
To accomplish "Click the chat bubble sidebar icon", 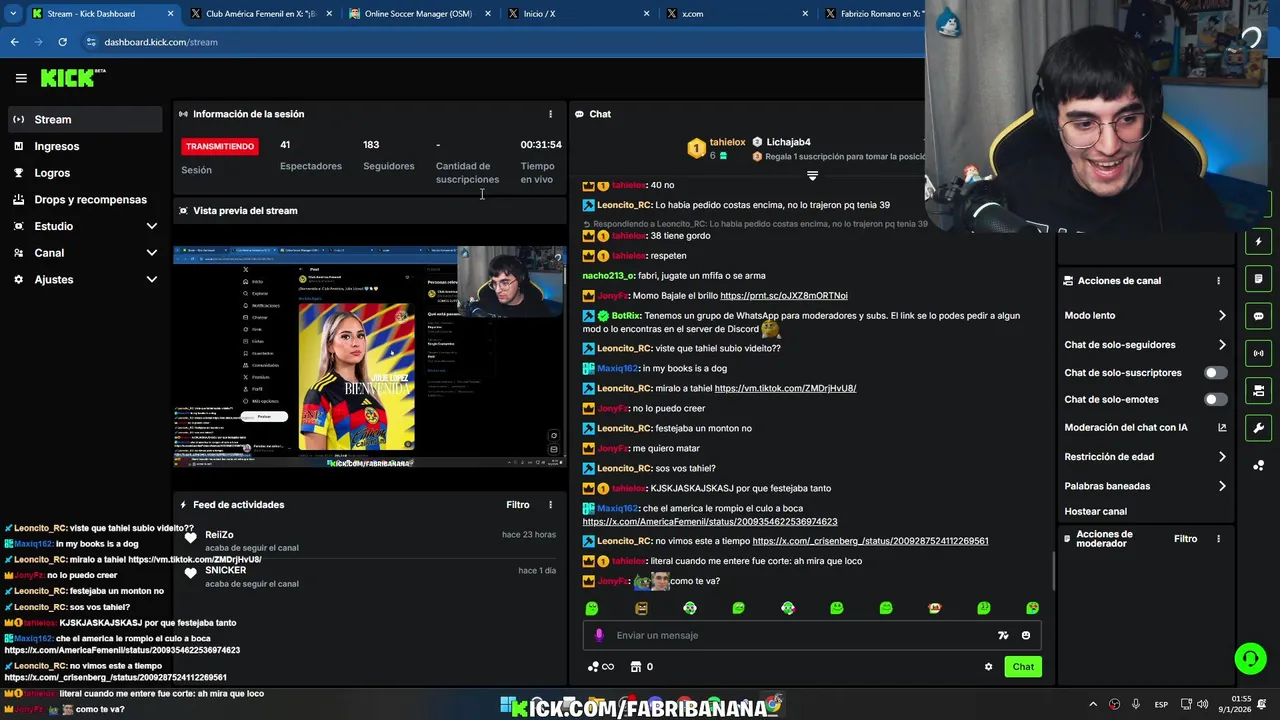I will 1258,316.
